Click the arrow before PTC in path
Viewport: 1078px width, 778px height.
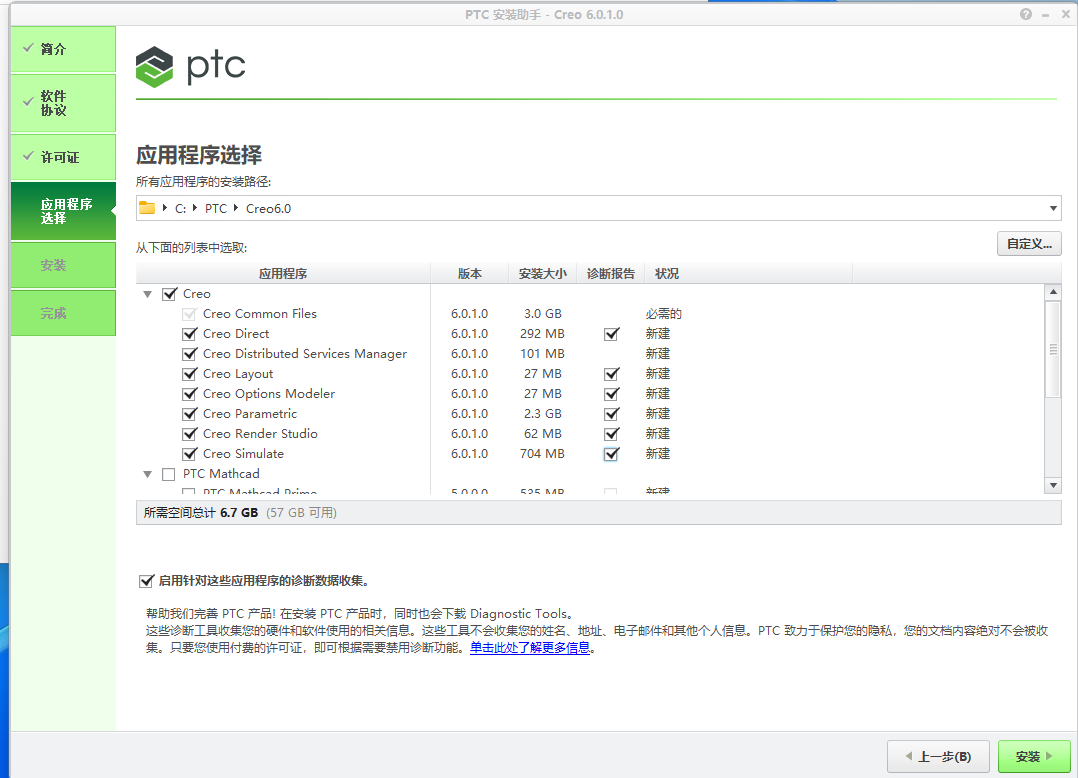click(x=195, y=208)
